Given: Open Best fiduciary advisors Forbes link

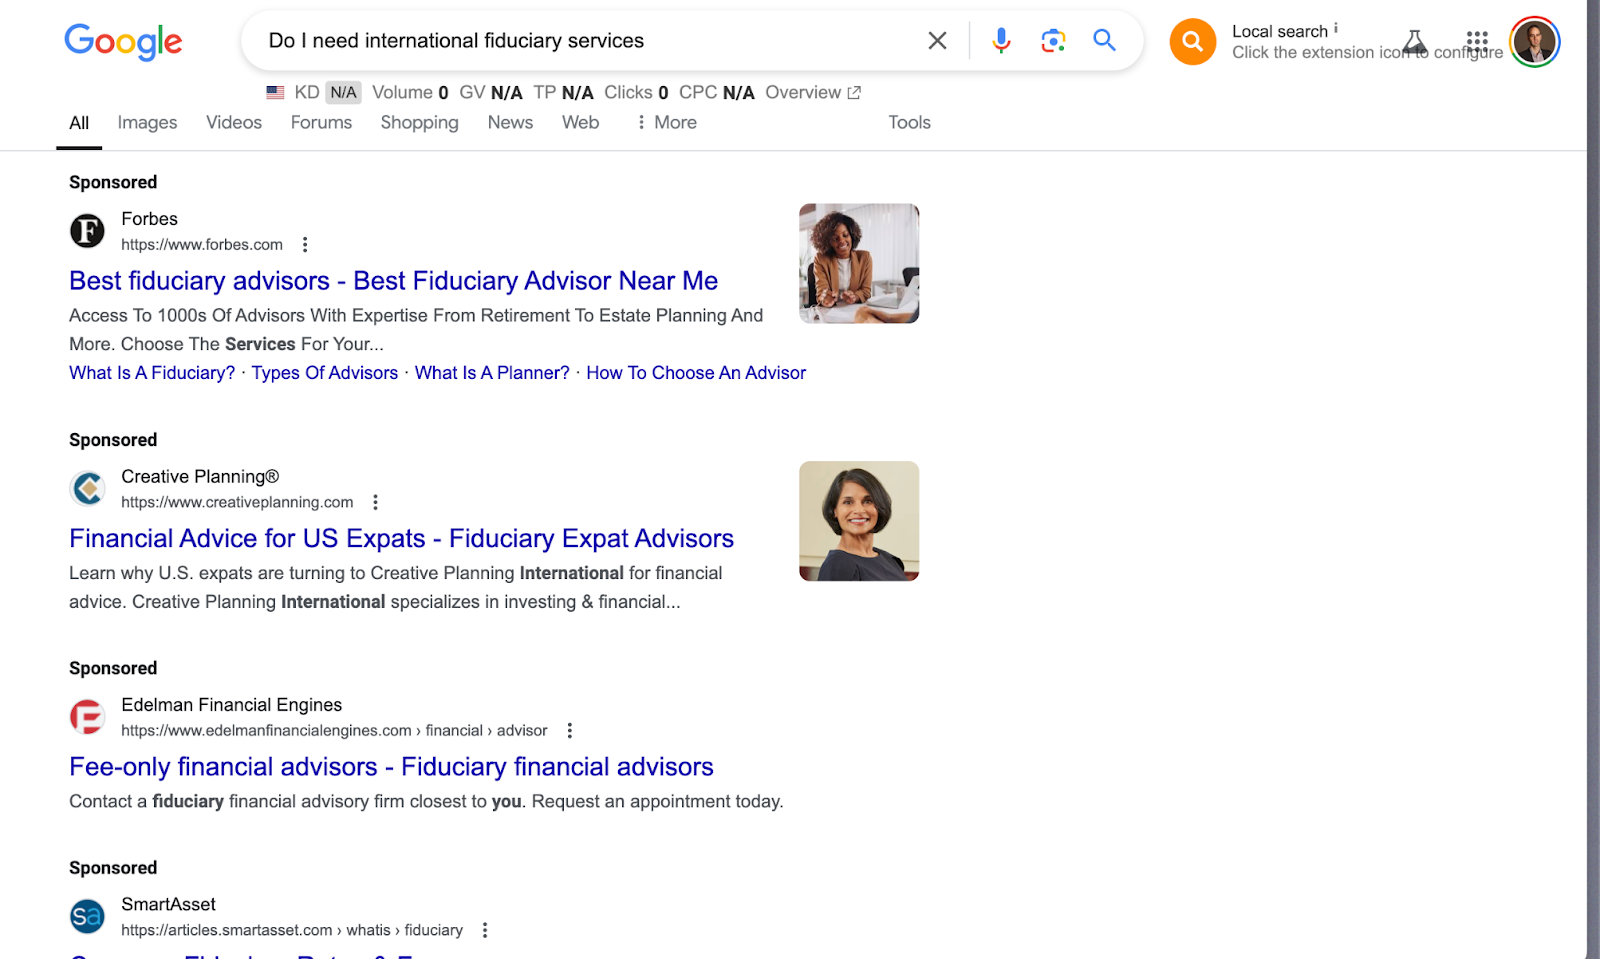Looking at the screenshot, I should [x=393, y=281].
